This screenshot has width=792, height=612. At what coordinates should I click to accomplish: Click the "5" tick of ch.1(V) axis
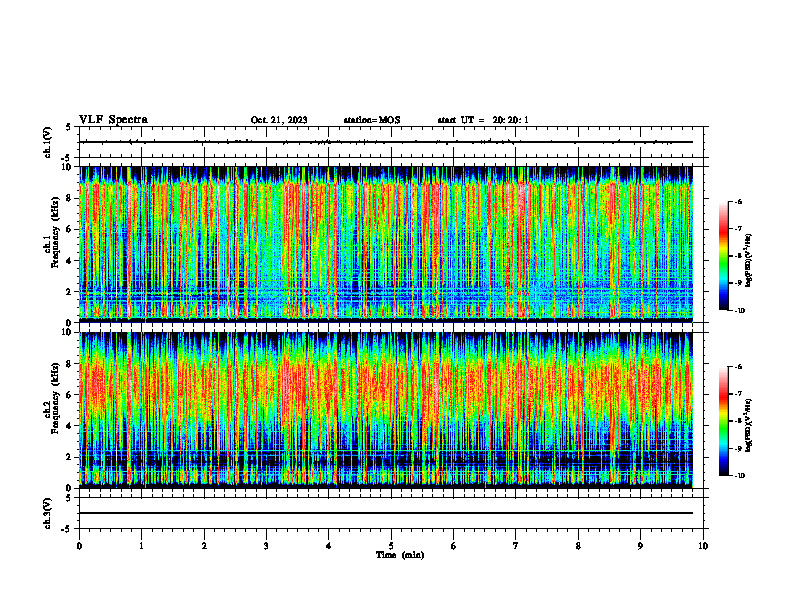click(x=70, y=127)
